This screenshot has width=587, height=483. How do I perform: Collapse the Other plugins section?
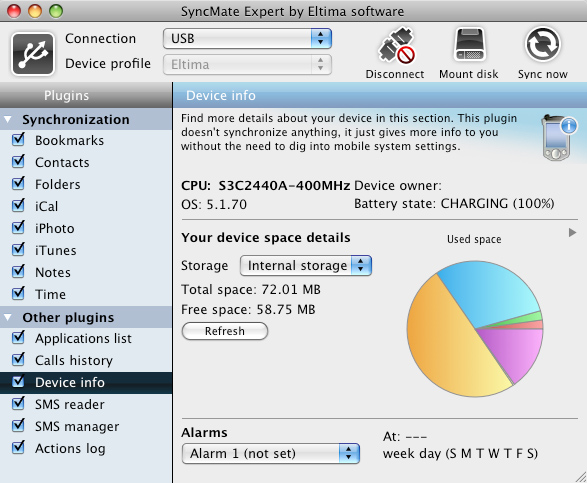[x=7, y=318]
